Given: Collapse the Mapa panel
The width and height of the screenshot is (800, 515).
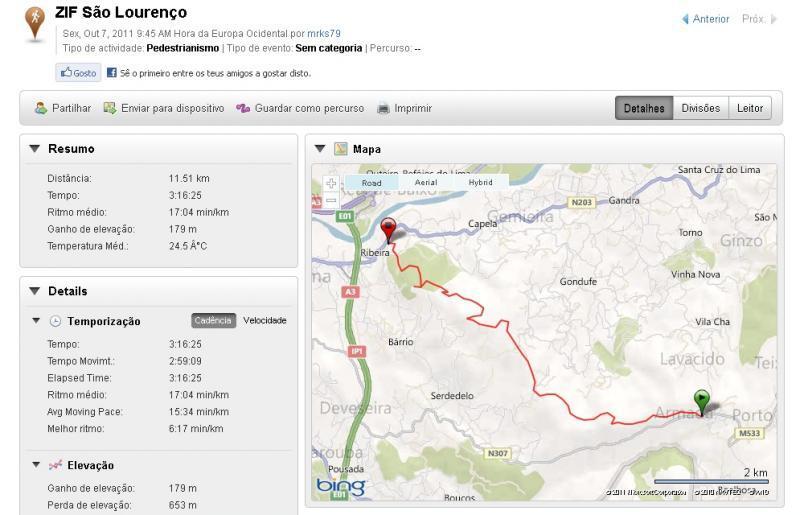Looking at the screenshot, I should click(x=320, y=149).
